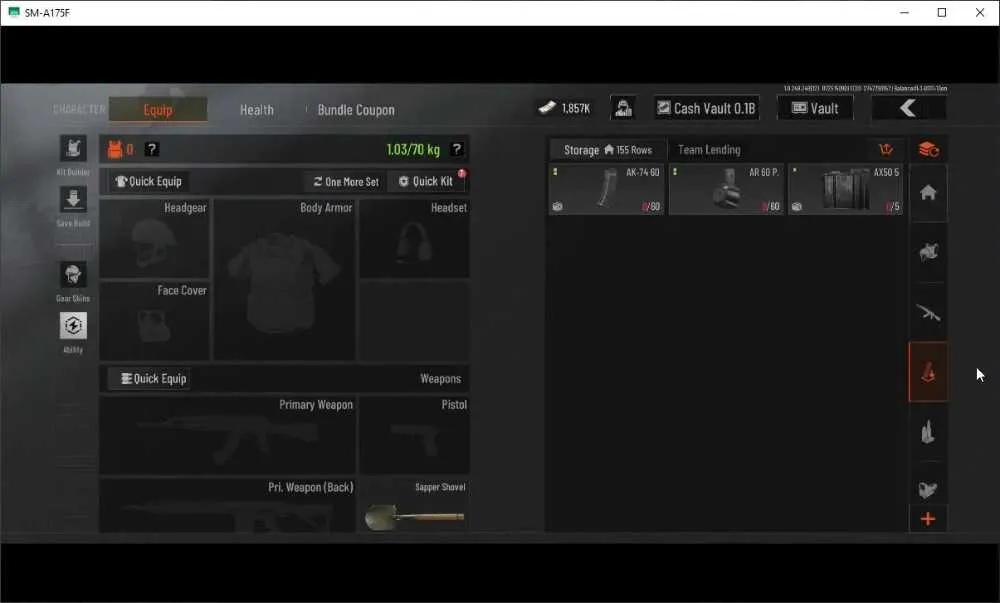The image size is (1000, 603).
Task: Switch to the Equip tab
Action: [158, 110]
